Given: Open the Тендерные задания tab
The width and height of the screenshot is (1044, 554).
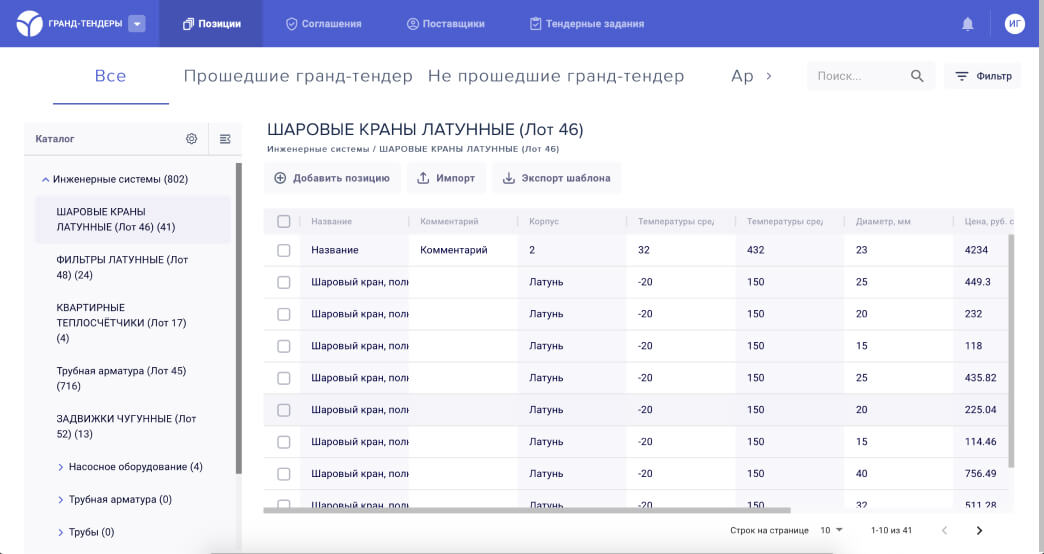Looking at the screenshot, I should [x=587, y=23].
